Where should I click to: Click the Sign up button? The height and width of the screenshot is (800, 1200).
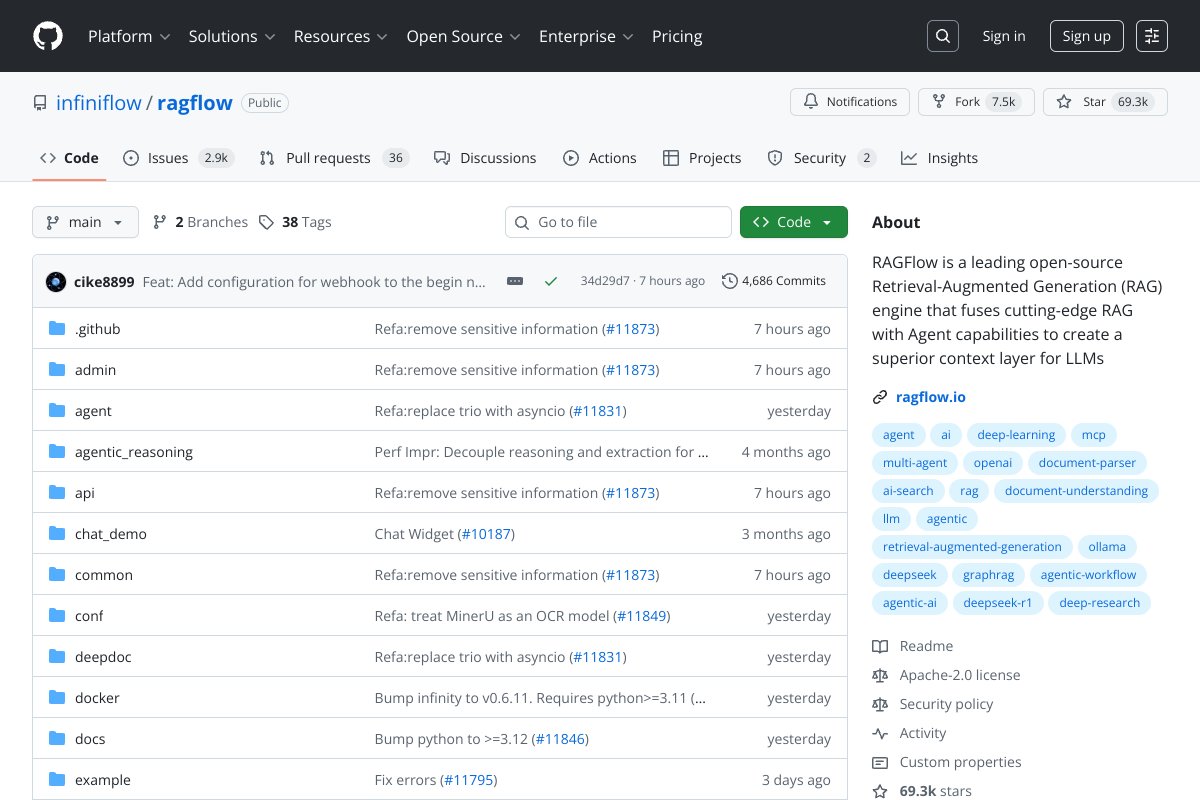1087,36
